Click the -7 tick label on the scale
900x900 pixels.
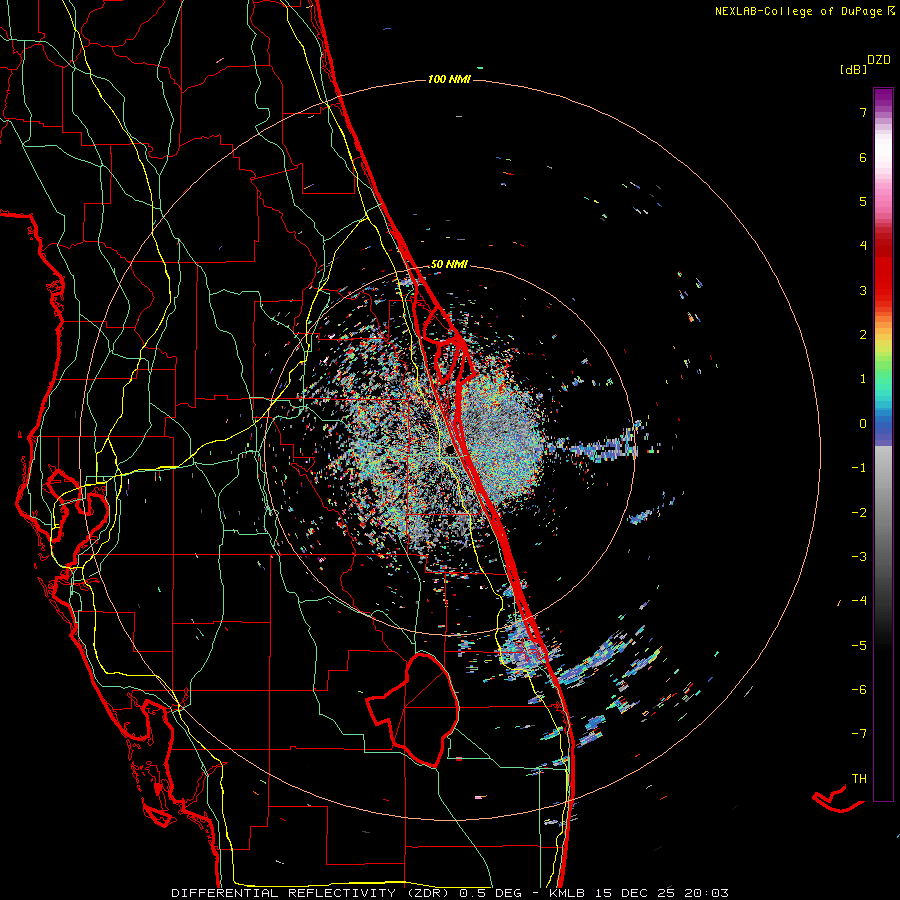859,734
